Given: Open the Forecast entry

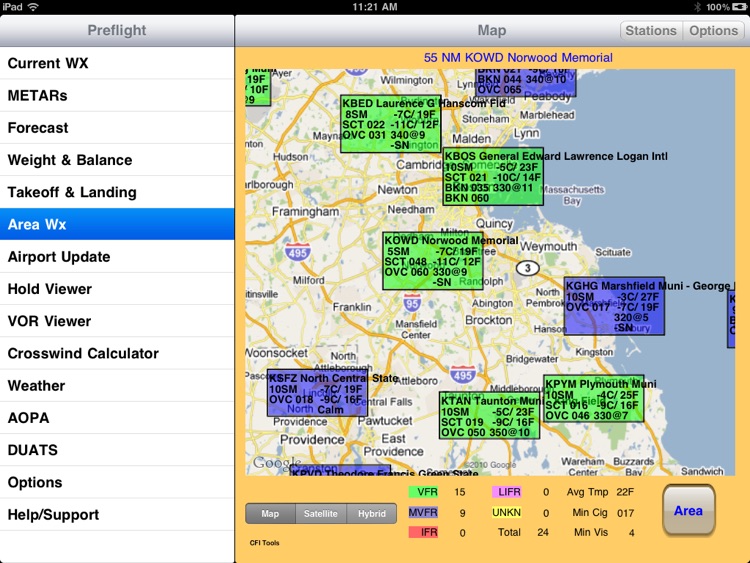Looking at the screenshot, I should click(x=117, y=128).
